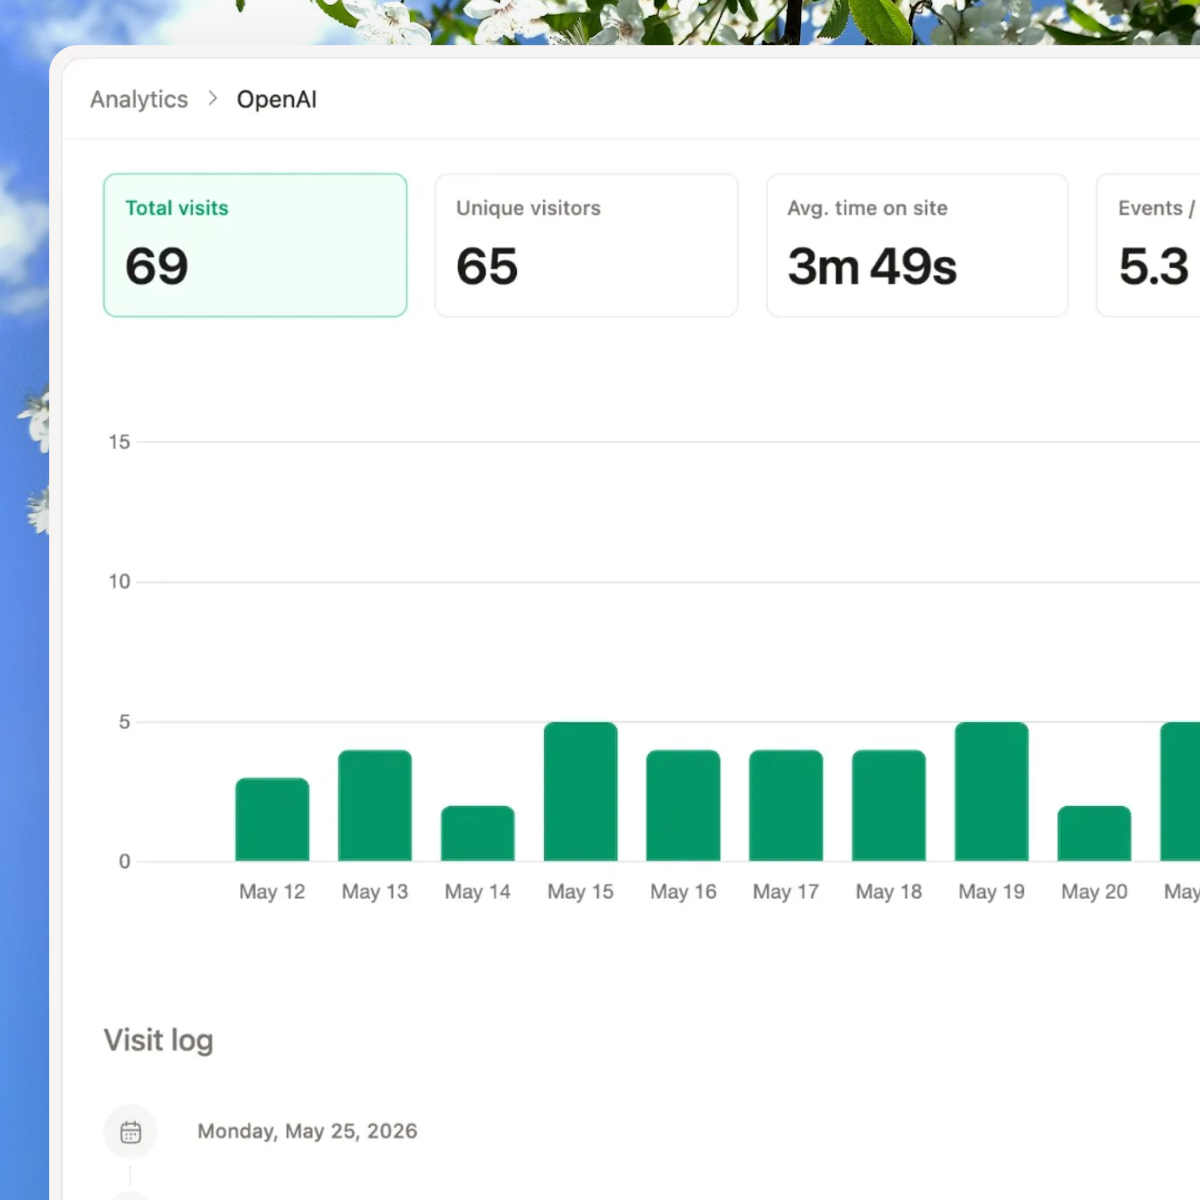1200x1200 pixels.
Task: Click the May 14 bar in chart
Action: 478,833
